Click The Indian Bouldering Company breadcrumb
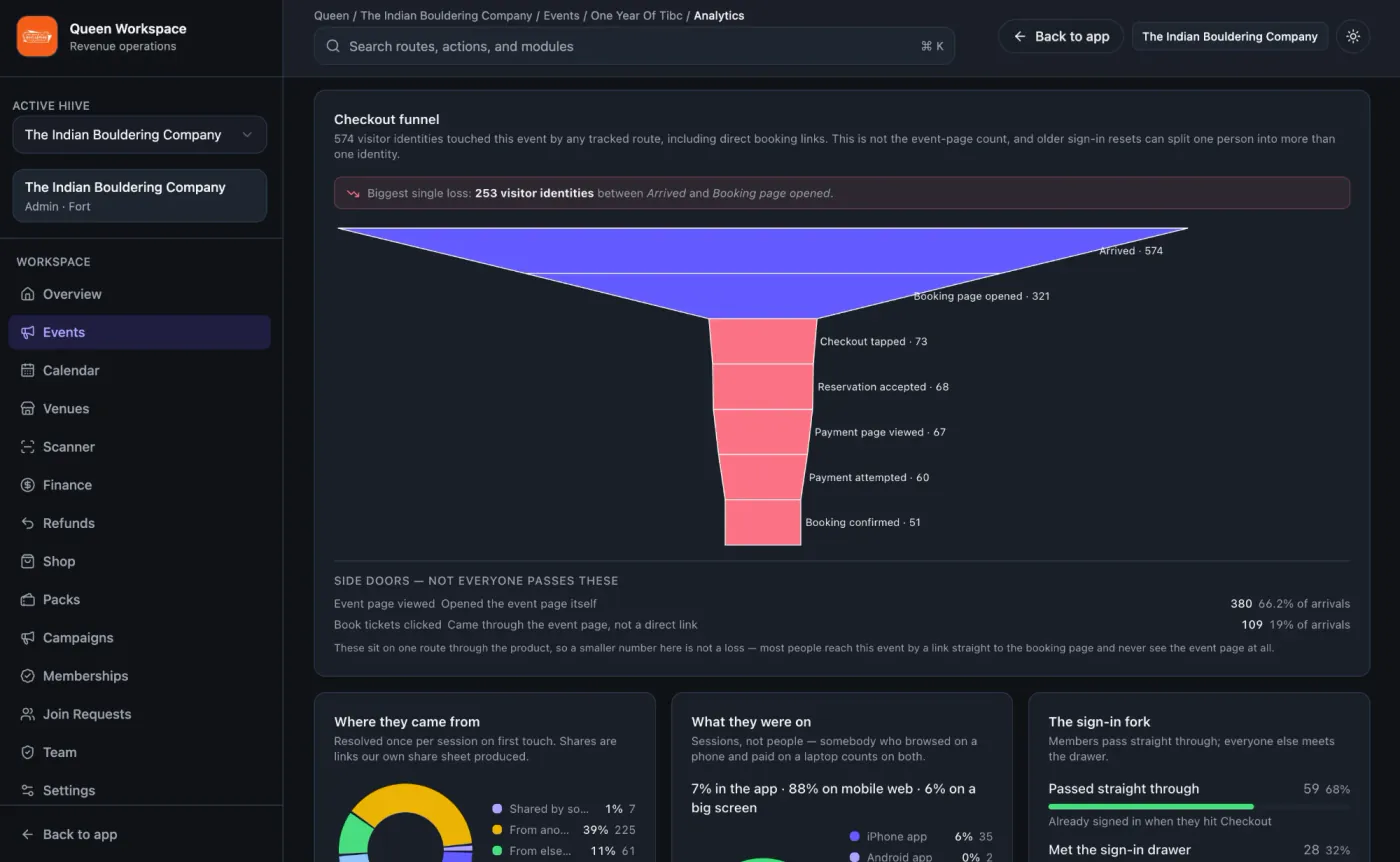Screen dimensions: 1400x862 [446, 16]
